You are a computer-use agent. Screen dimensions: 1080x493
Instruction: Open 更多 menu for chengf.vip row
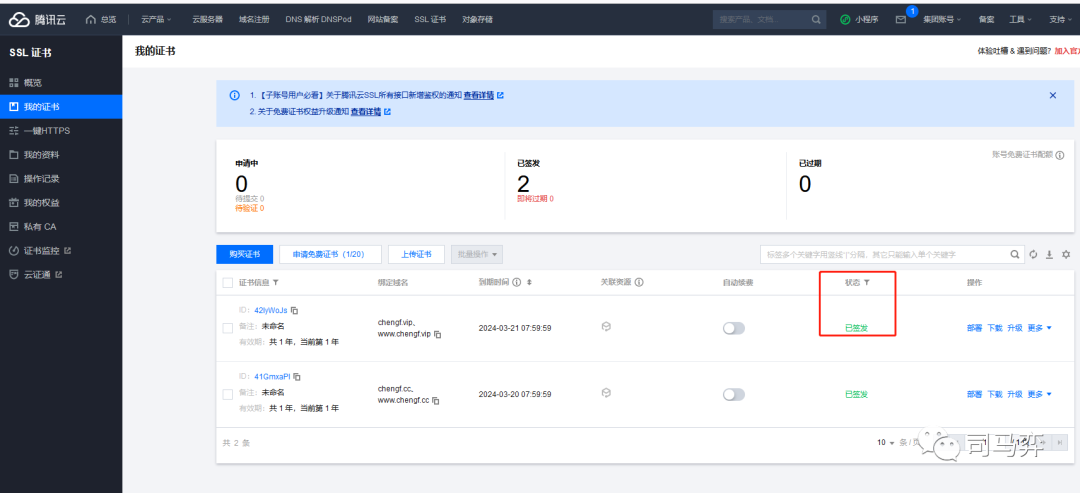click(x=1039, y=328)
